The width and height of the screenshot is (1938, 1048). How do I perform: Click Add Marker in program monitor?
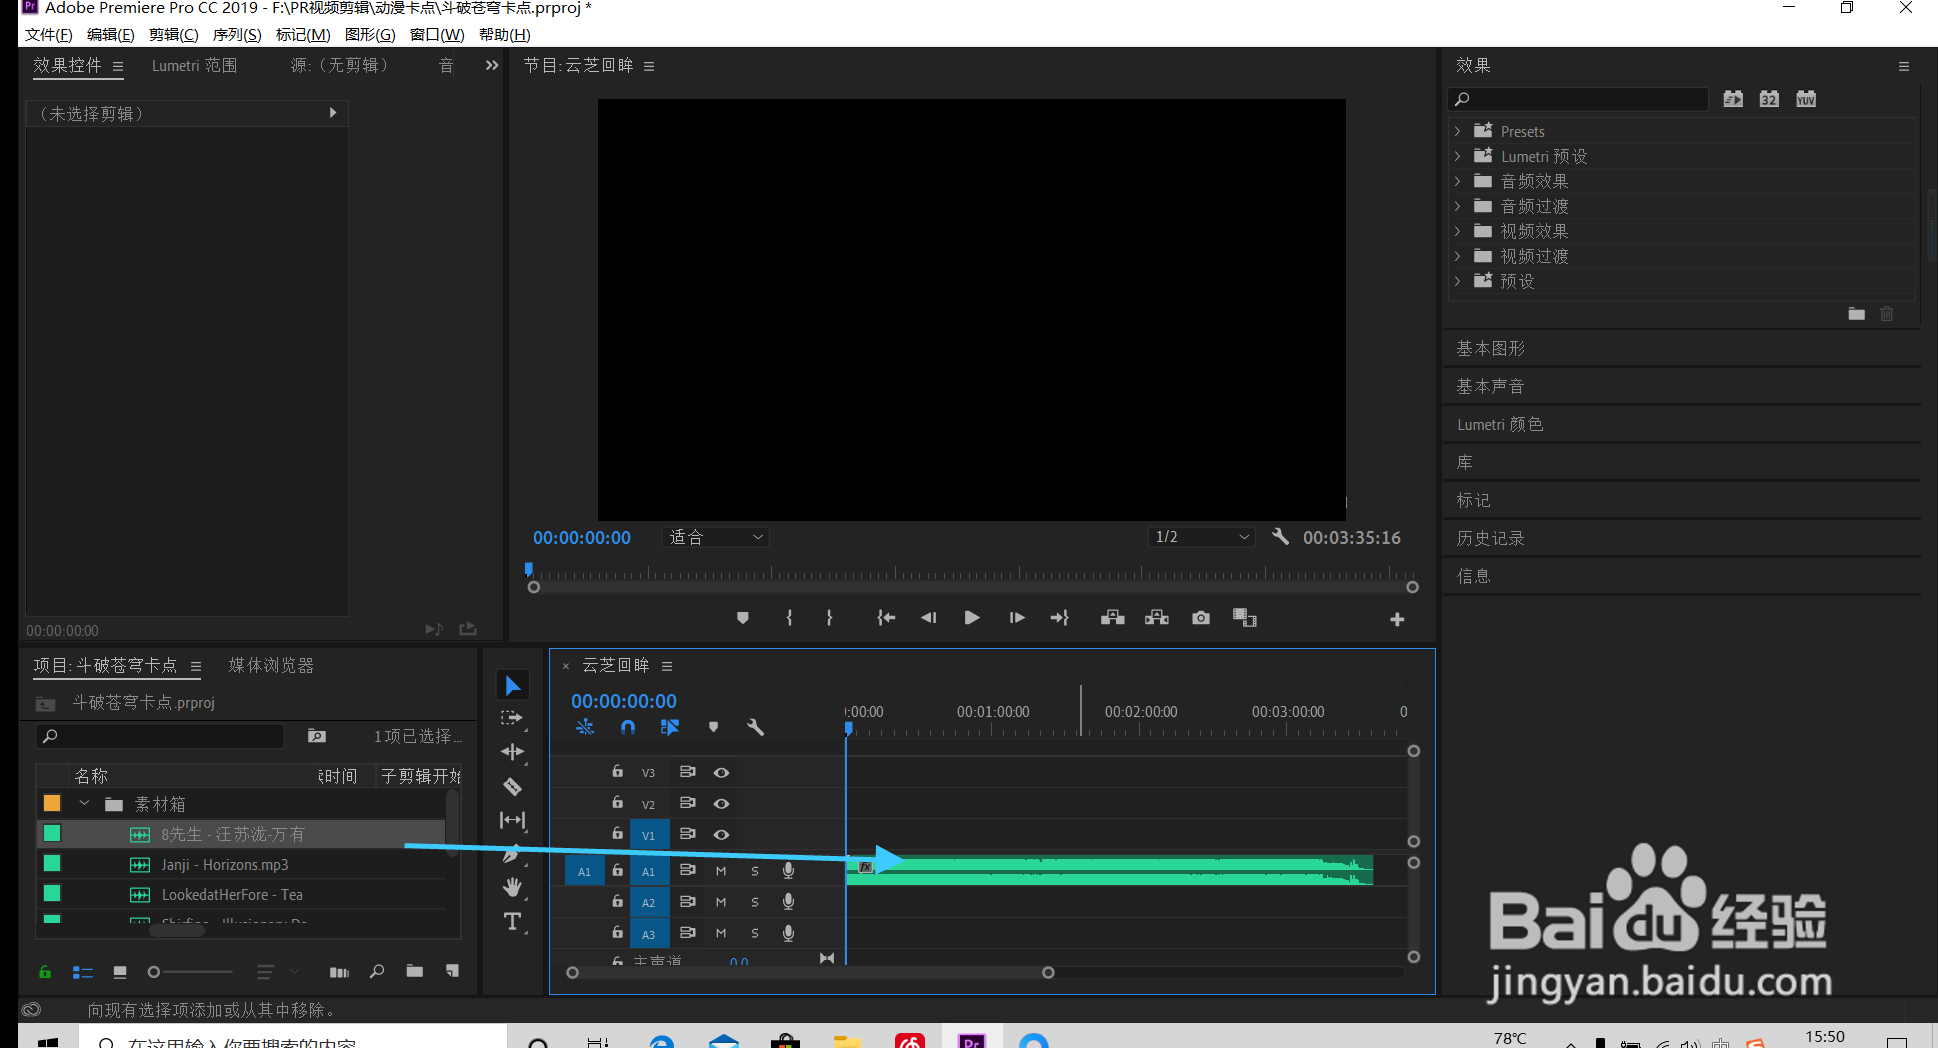coord(742,618)
